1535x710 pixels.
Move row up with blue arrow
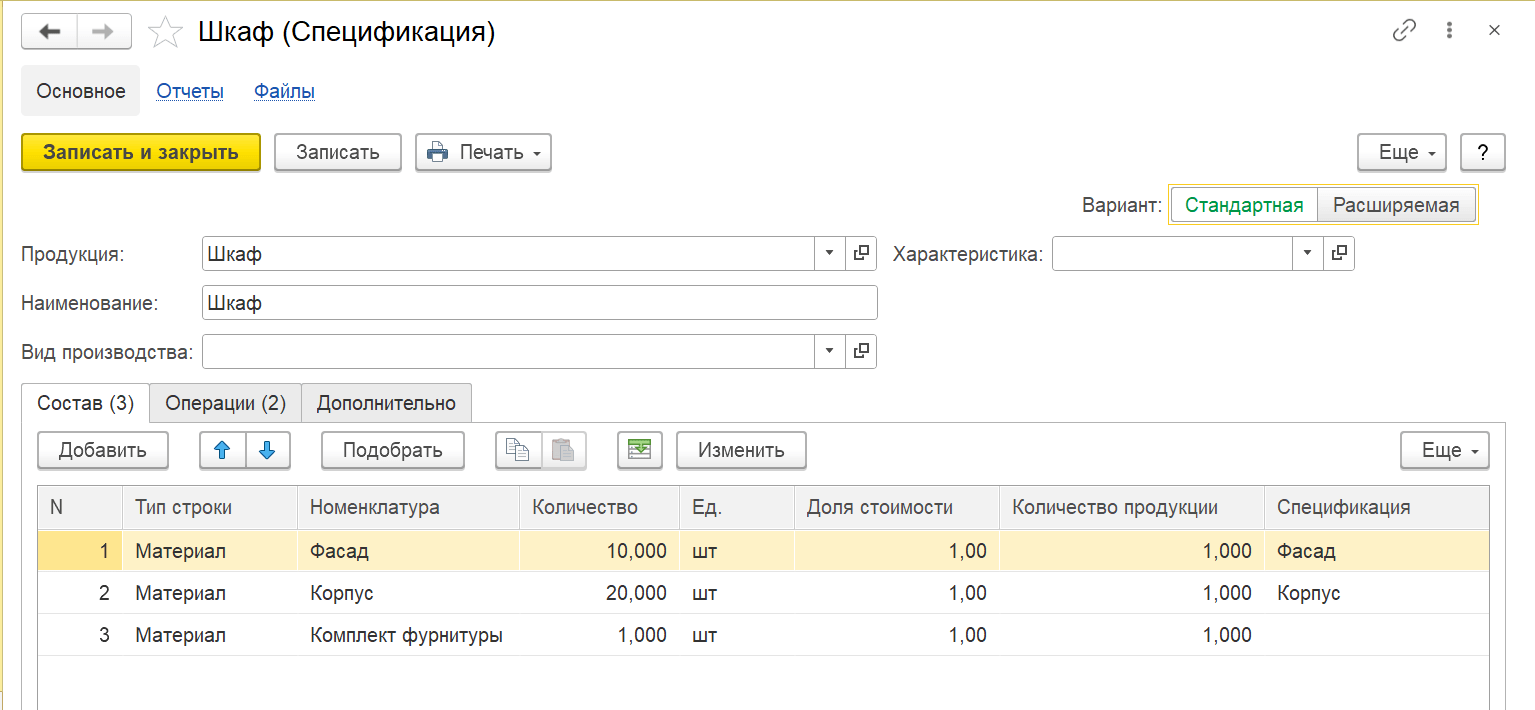tap(223, 450)
